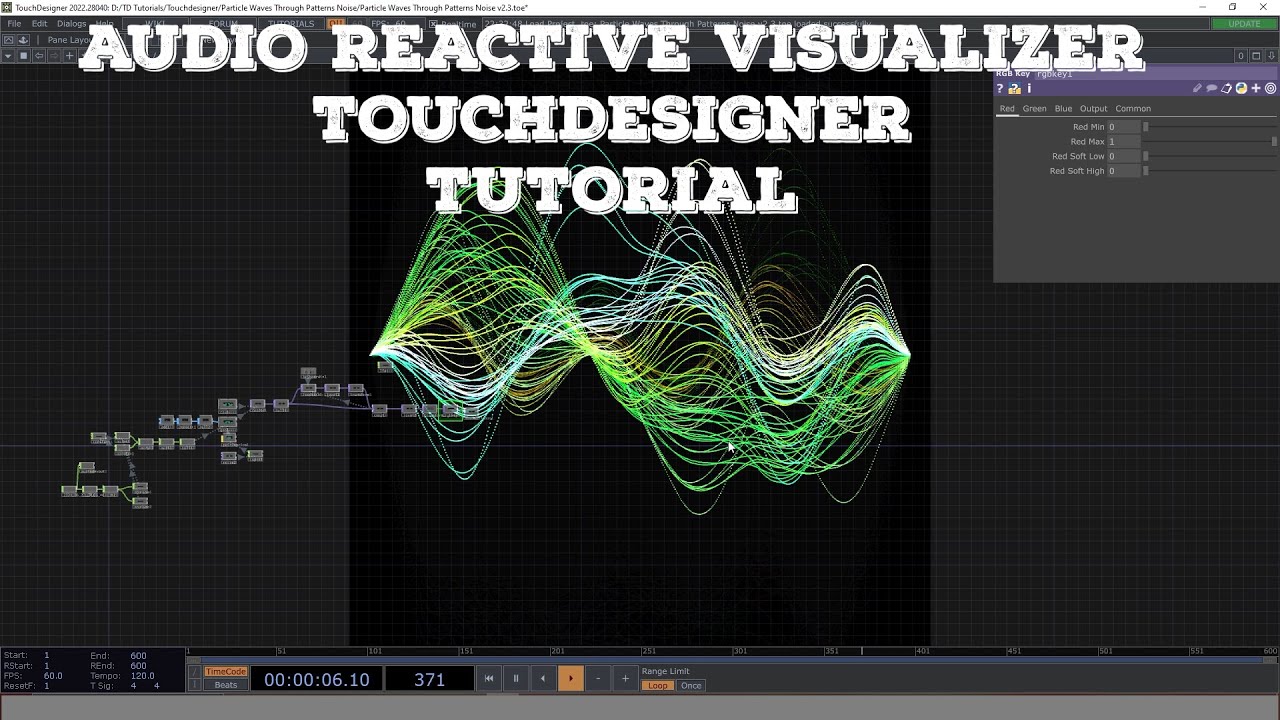Click the green UPDATE button
The width and height of the screenshot is (1280, 720).
1244,24
